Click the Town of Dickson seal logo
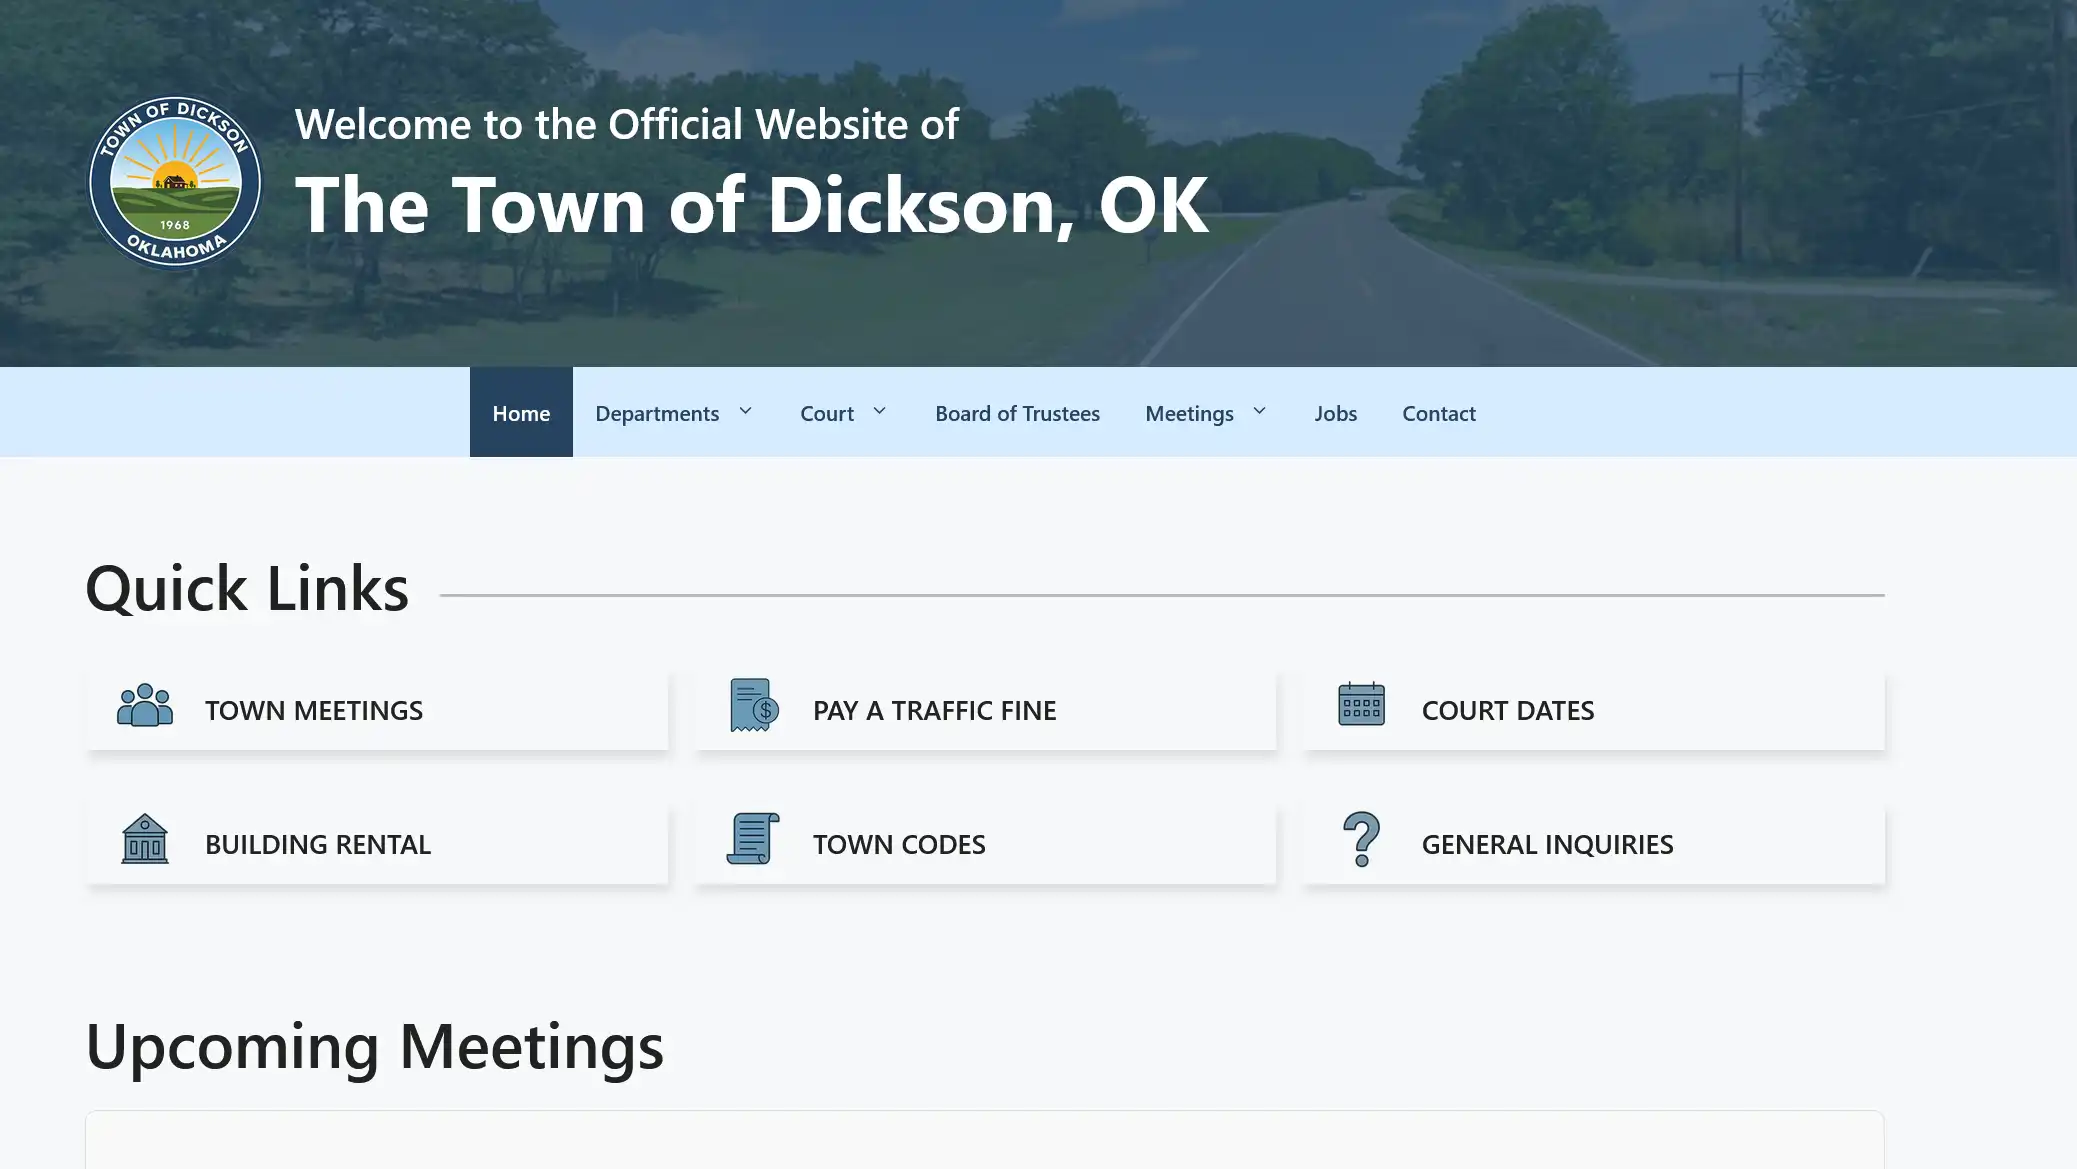The width and height of the screenshot is (2077, 1169). click(x=175, y=183)
